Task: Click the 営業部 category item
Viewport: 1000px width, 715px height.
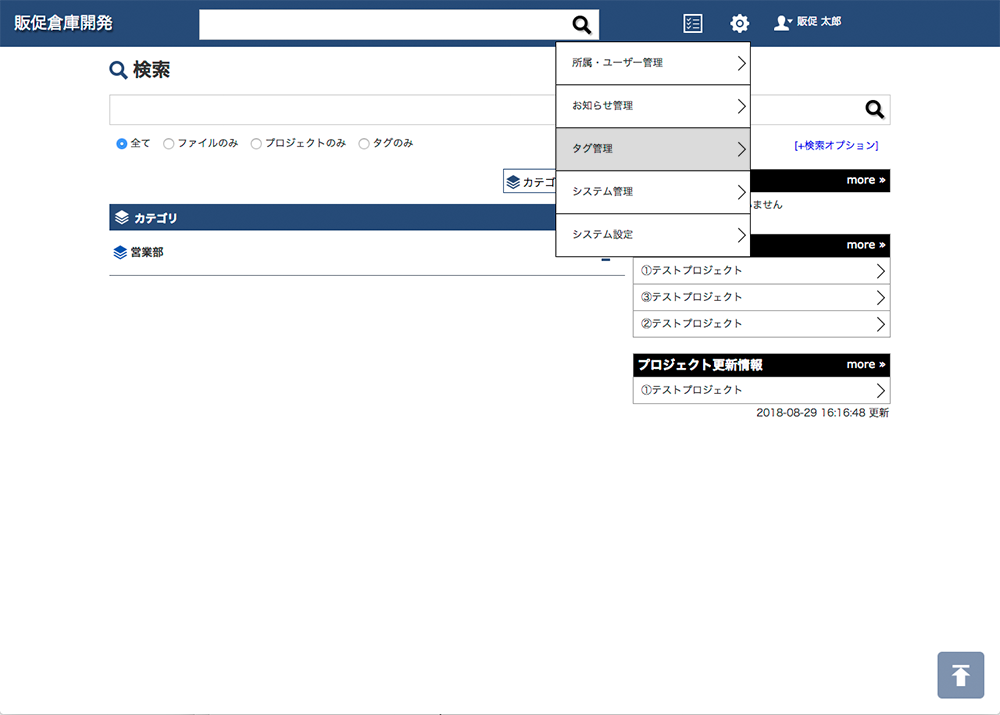Action: click(x=147, y=253)
